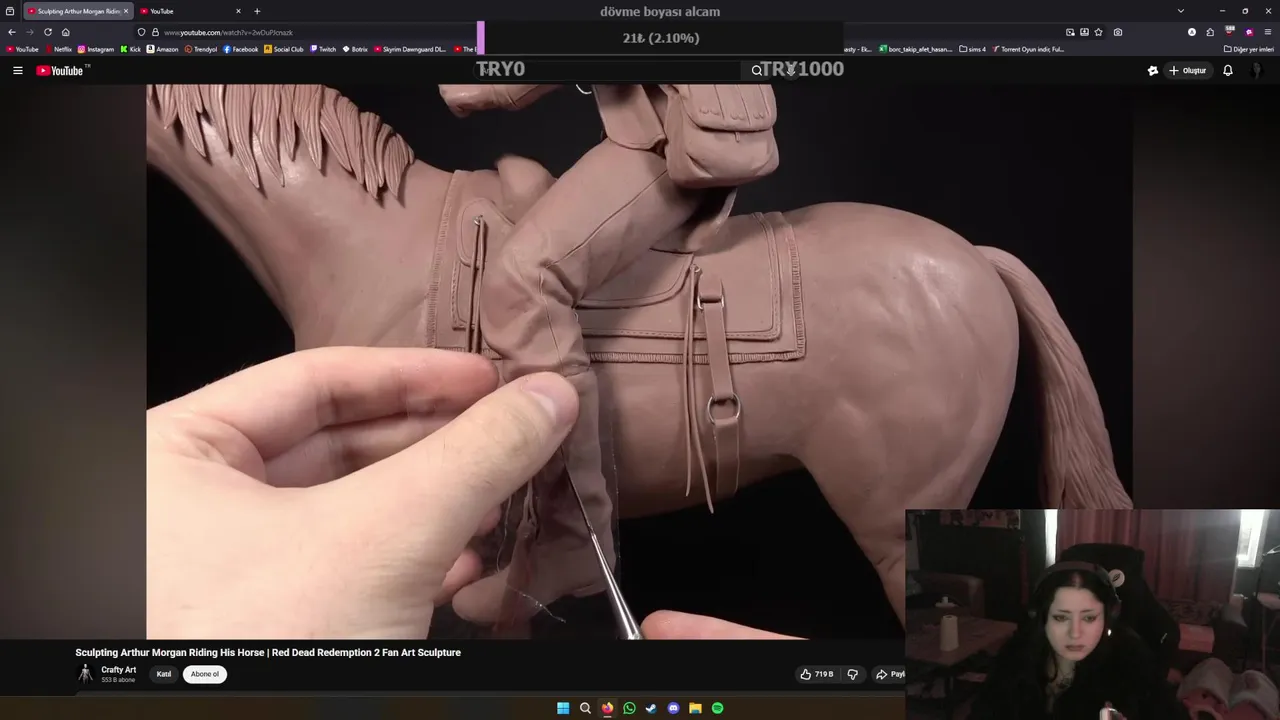Click the screenshot camera icon in toolbar

pyautogui.click(x=1118, y=32)
